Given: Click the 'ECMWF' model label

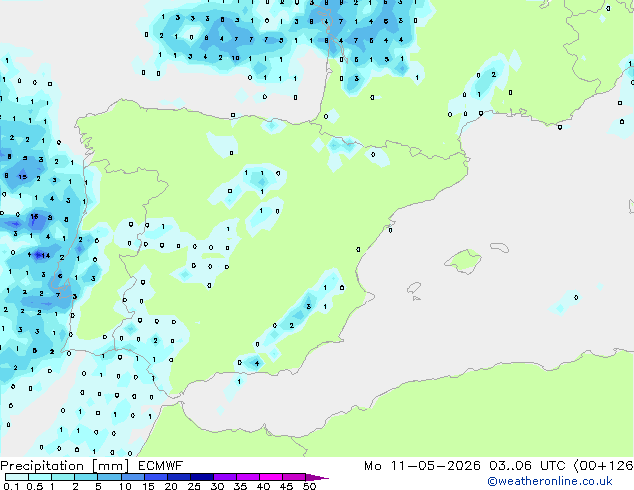Looking at the screenshot, I should click(161, 466).
